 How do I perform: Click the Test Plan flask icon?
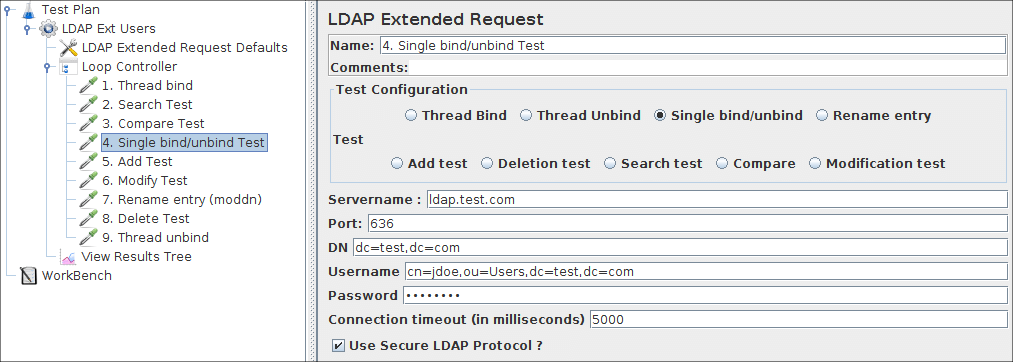(28, 10)
